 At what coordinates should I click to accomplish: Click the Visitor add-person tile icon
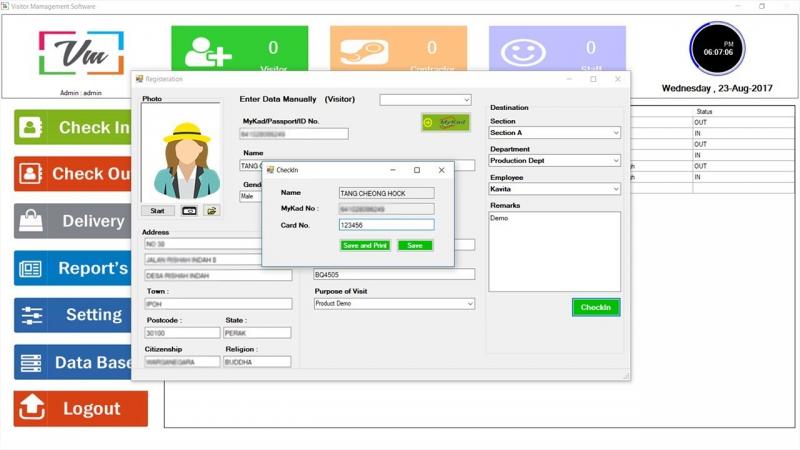click(x=208, y=52)
